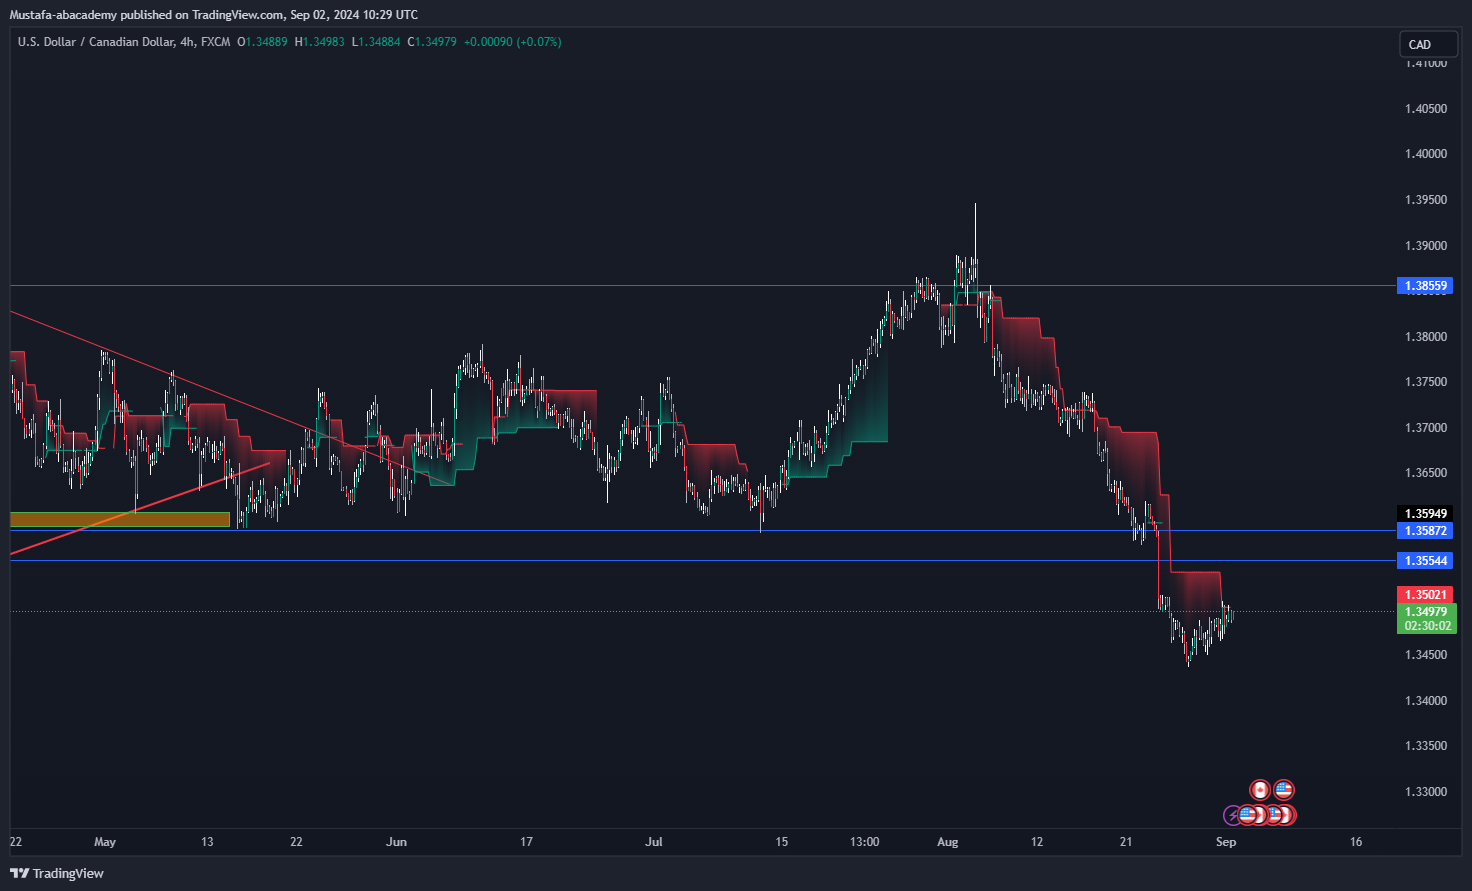Click the 'Jul' date on the time axis
The width and height of the screenshot is (1472, 891).
click(x=654, y=842)
